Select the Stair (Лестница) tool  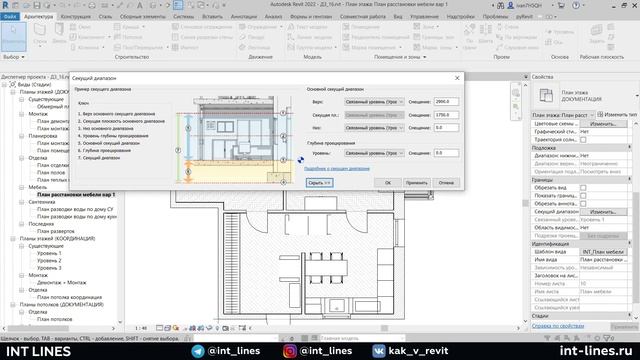coord(255,47)
